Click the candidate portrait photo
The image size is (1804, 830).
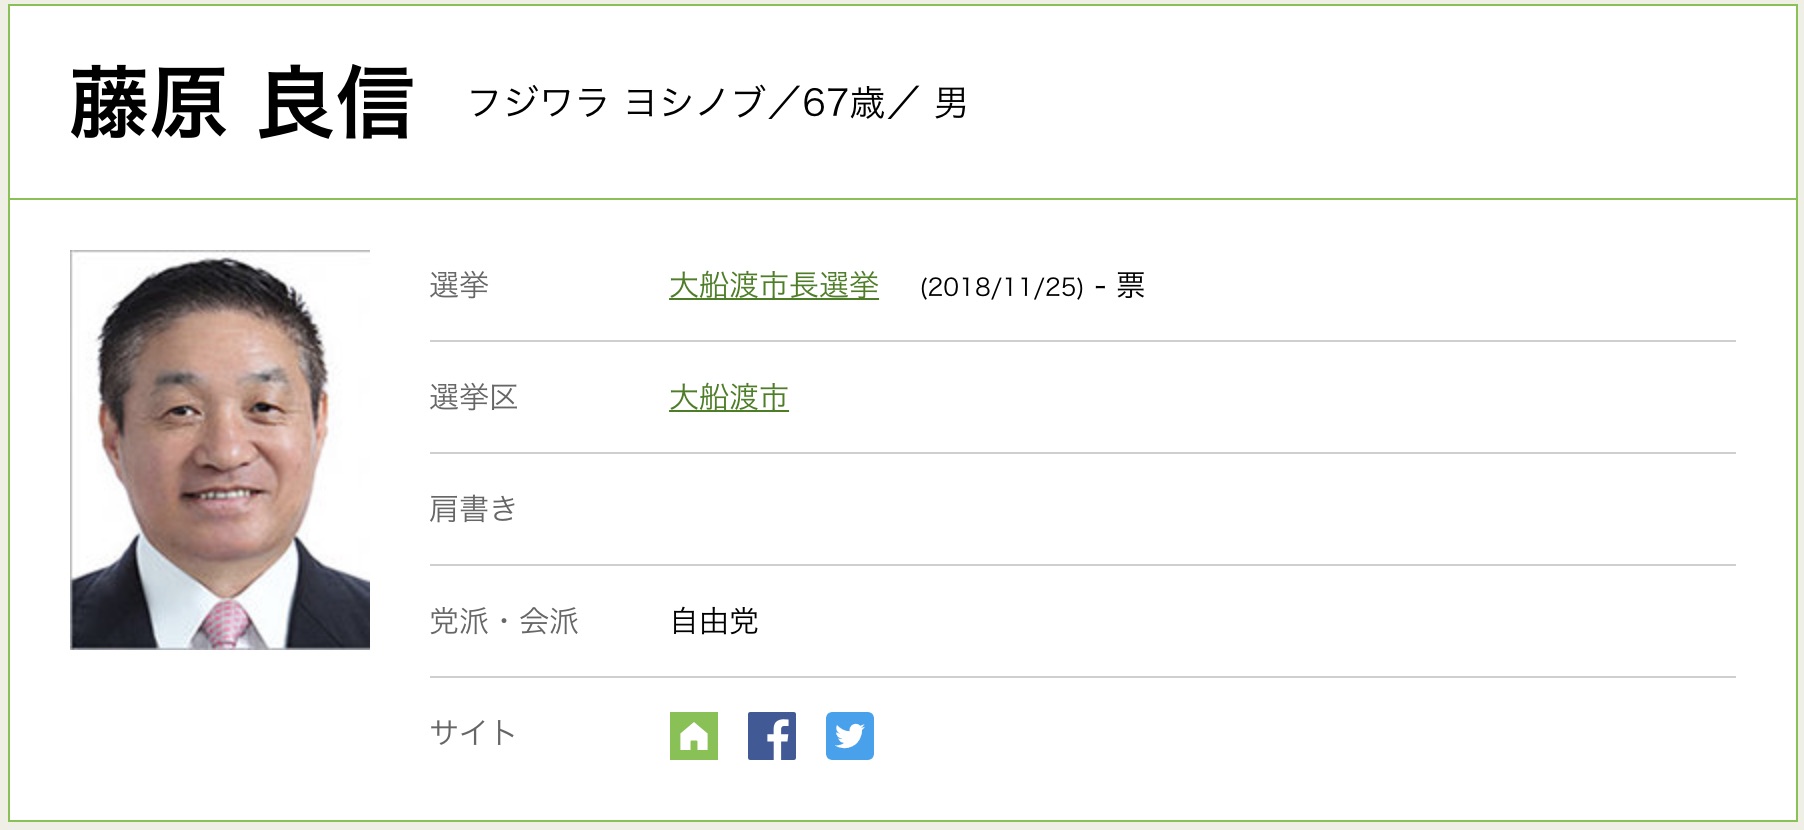pos(220,450)
